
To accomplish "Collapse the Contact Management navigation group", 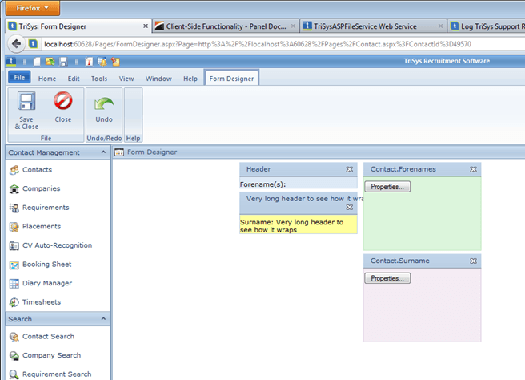I will (x=103, y=152).
